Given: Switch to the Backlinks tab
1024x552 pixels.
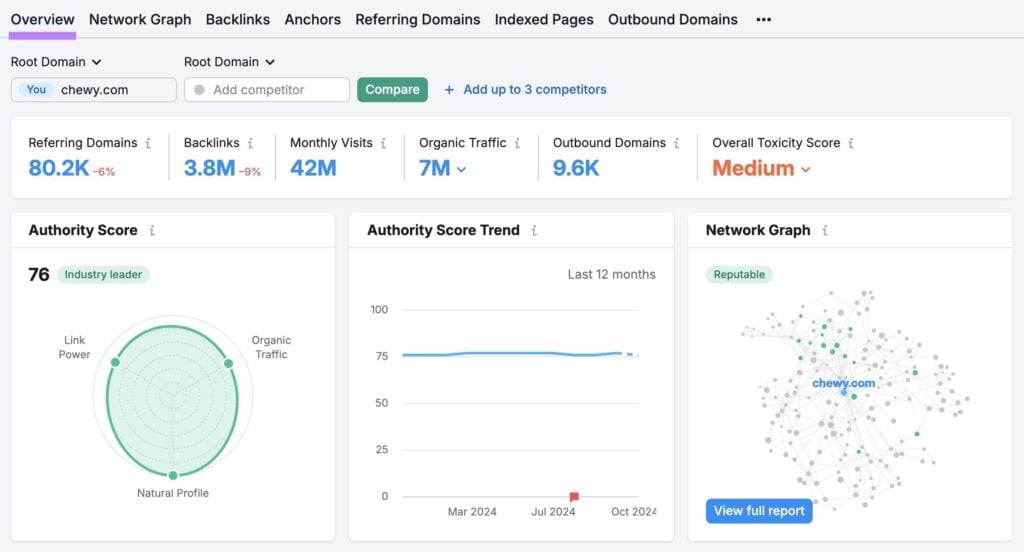Looking at the screenshot, I should pyautogui.click(x=237, y=19).
